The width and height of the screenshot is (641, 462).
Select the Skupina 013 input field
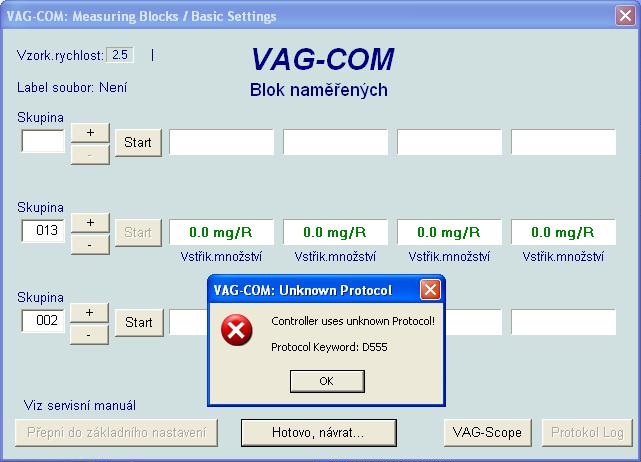coord(43,231)
